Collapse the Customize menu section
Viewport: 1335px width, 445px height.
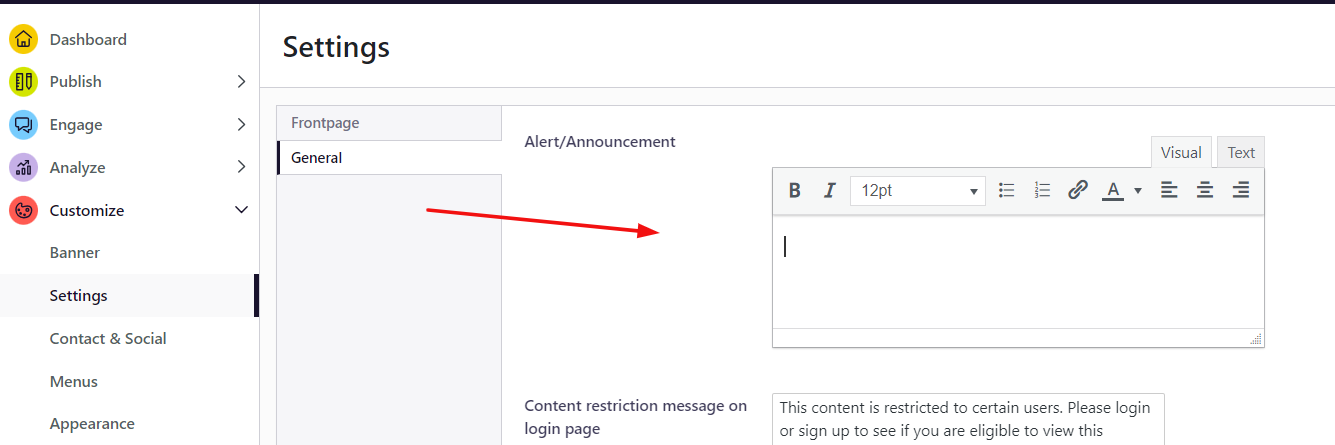pos(241,210)
